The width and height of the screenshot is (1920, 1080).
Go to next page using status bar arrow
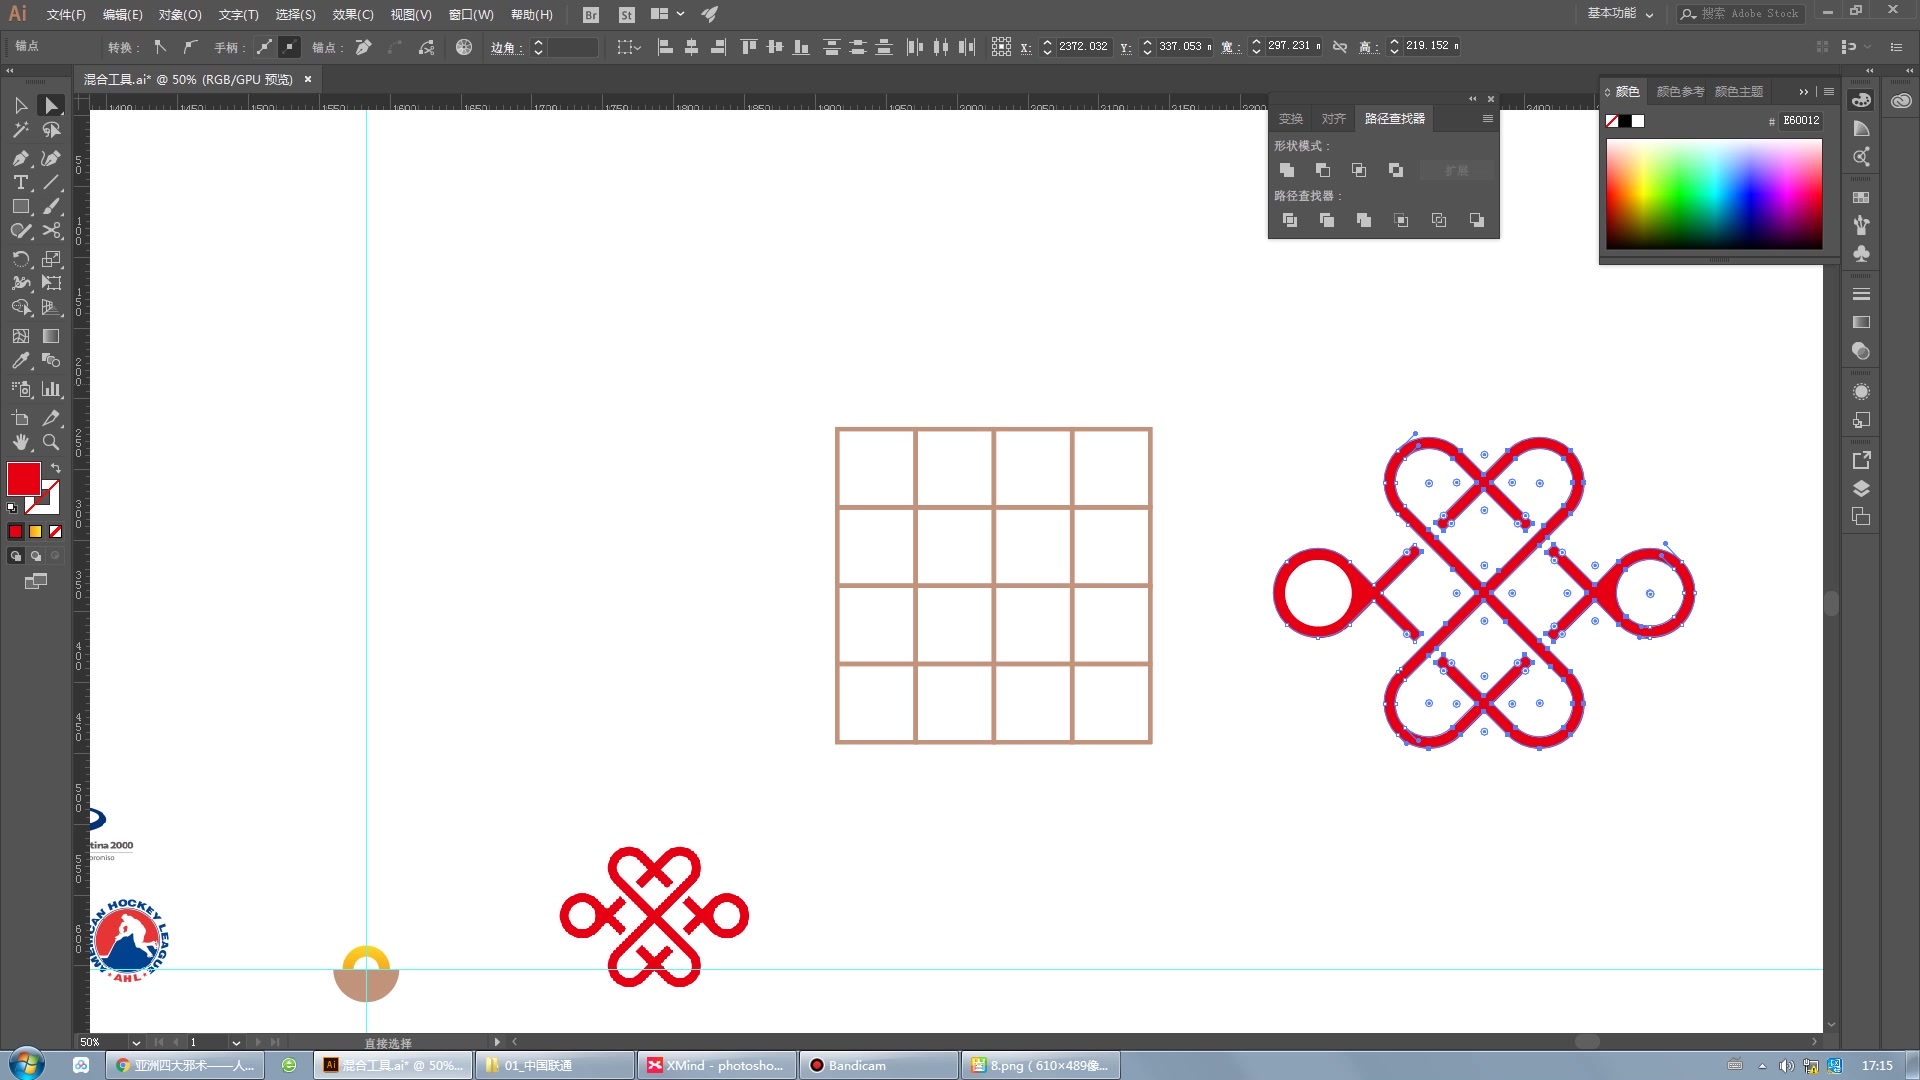click(x=257, y=1042)
